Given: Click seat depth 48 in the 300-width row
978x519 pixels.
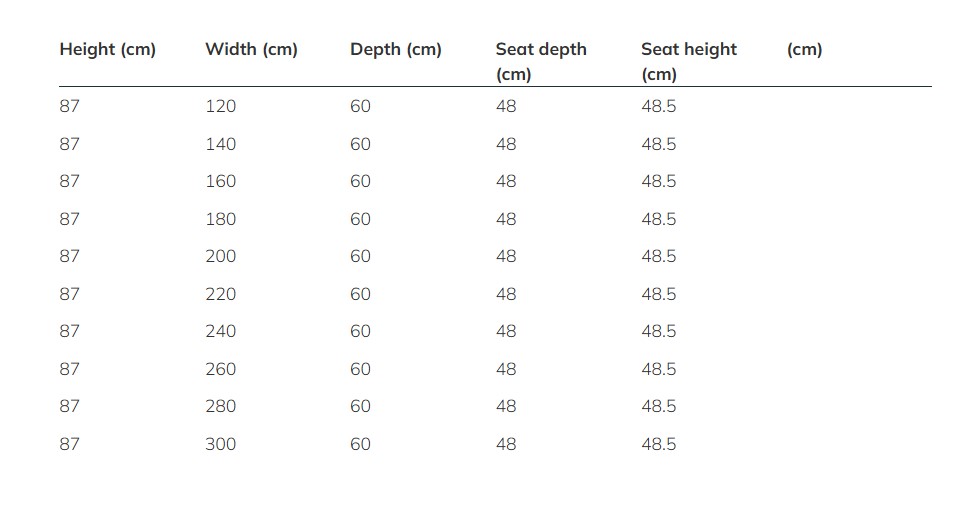Looking at the screenshot, I should (506, 444).
